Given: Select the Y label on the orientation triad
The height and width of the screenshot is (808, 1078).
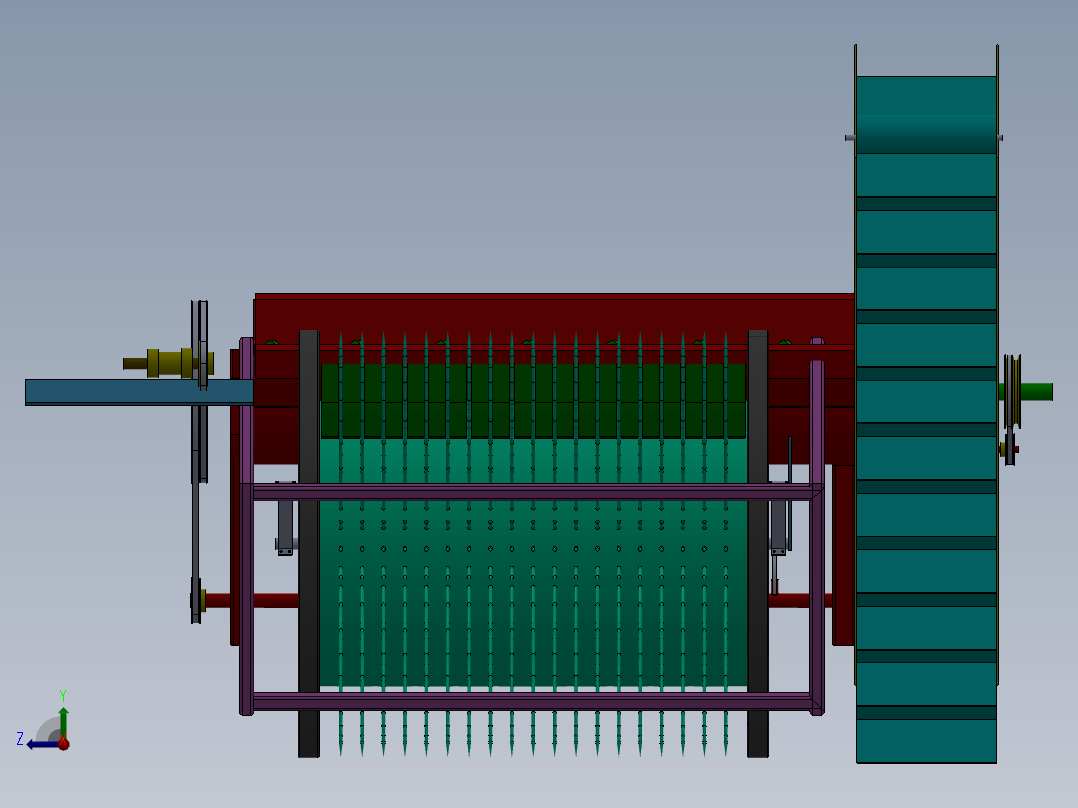Looking at the screenshot, I should tap(63, 693).
